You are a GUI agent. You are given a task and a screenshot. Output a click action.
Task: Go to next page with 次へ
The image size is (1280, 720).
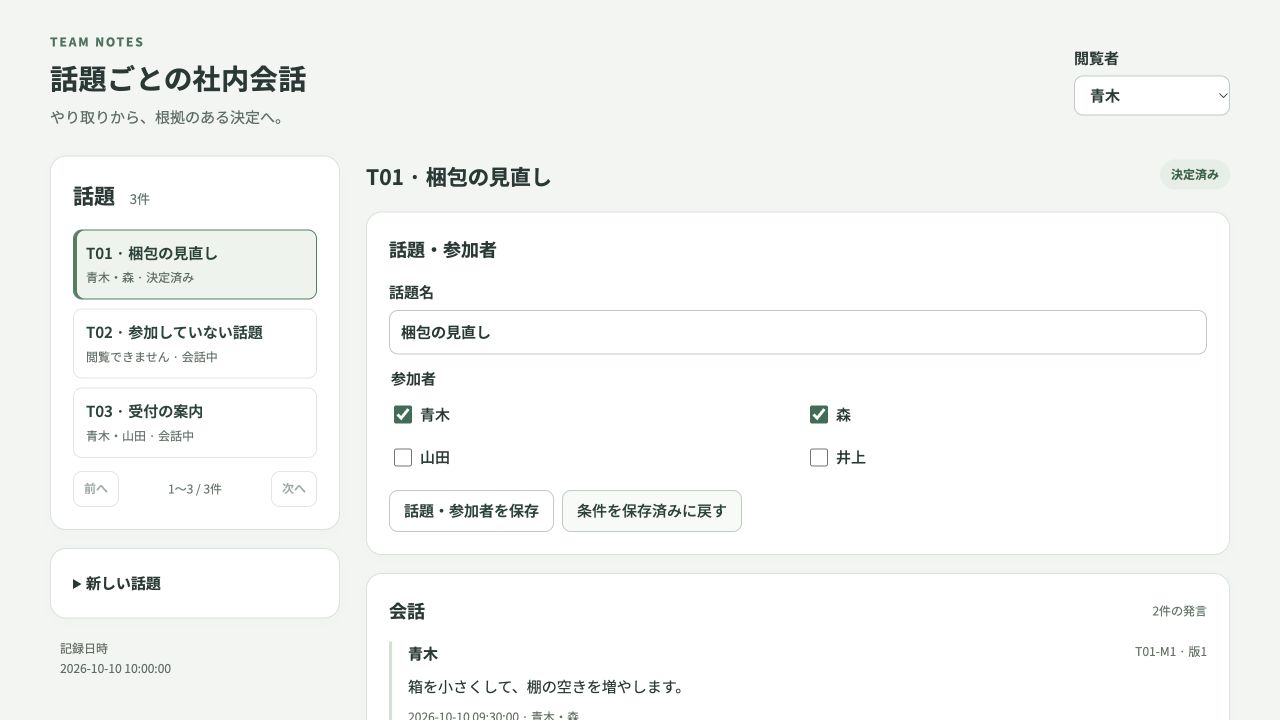(294, 489)
